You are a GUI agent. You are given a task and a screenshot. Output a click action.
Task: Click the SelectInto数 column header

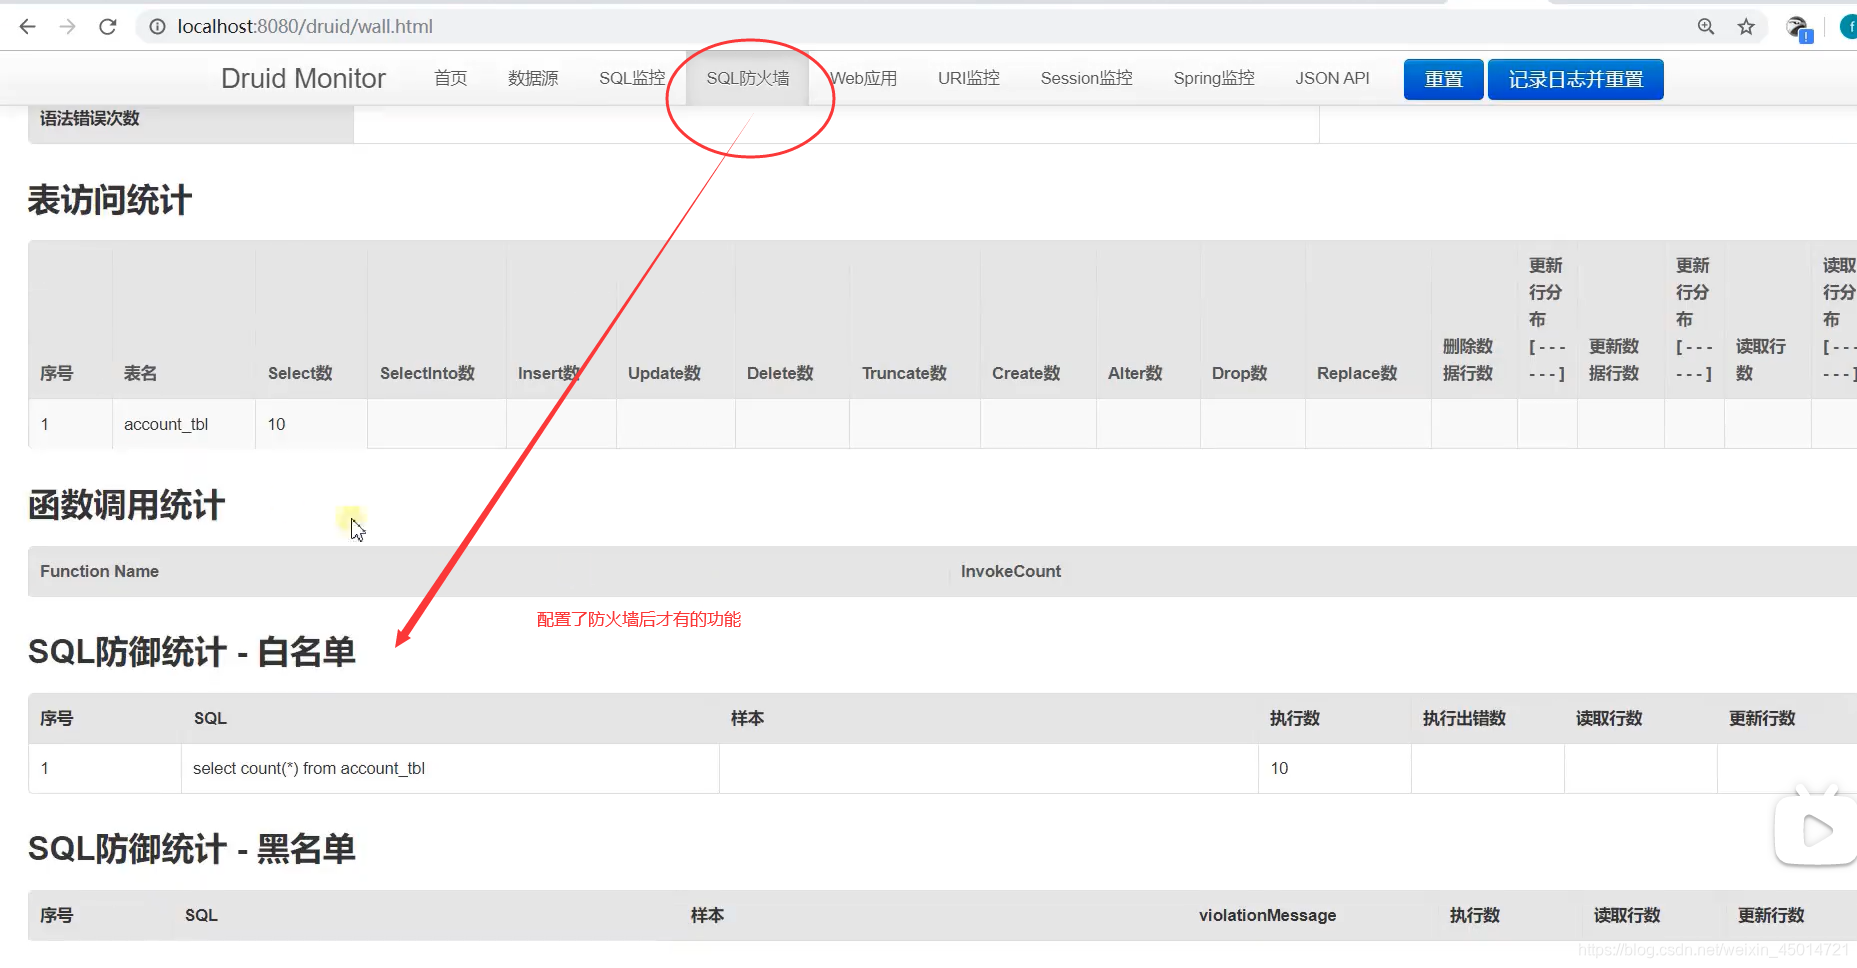tap(427, 373)
